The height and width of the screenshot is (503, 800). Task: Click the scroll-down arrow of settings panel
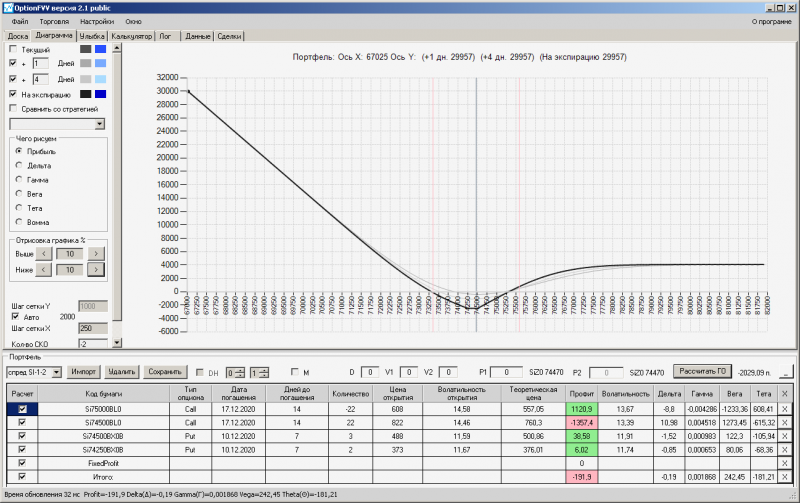(117, 343)
